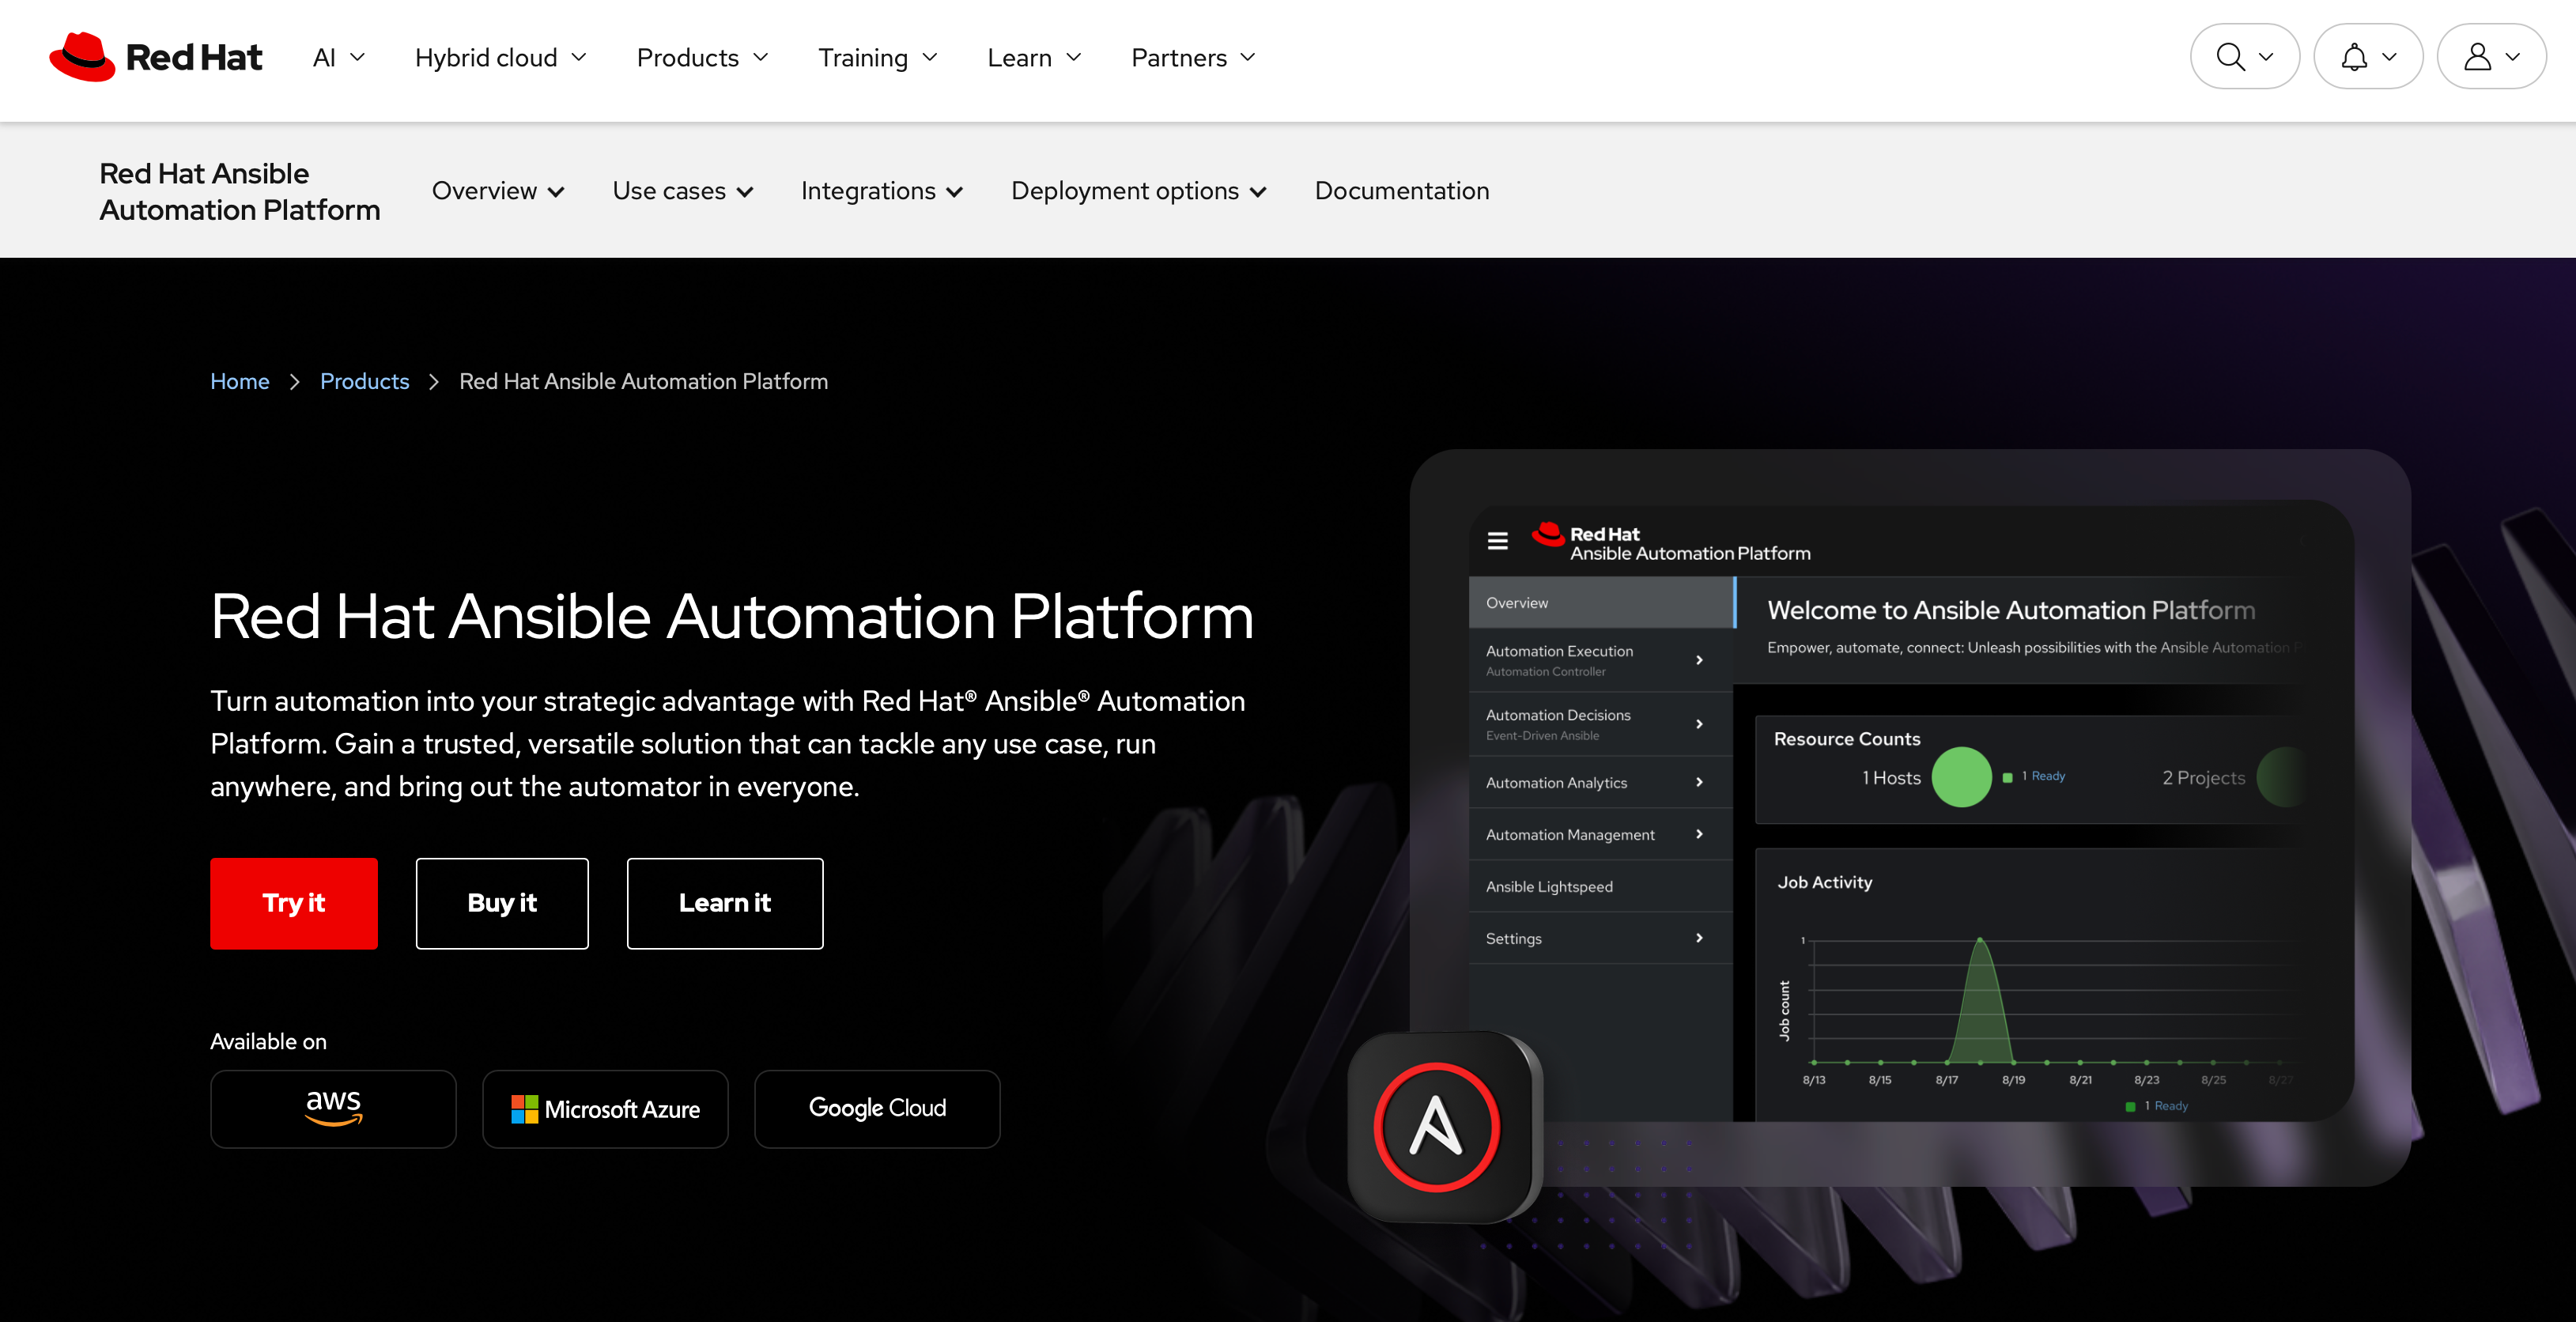
Task: Go to the Documentation link
Action: click(1401, 191)
